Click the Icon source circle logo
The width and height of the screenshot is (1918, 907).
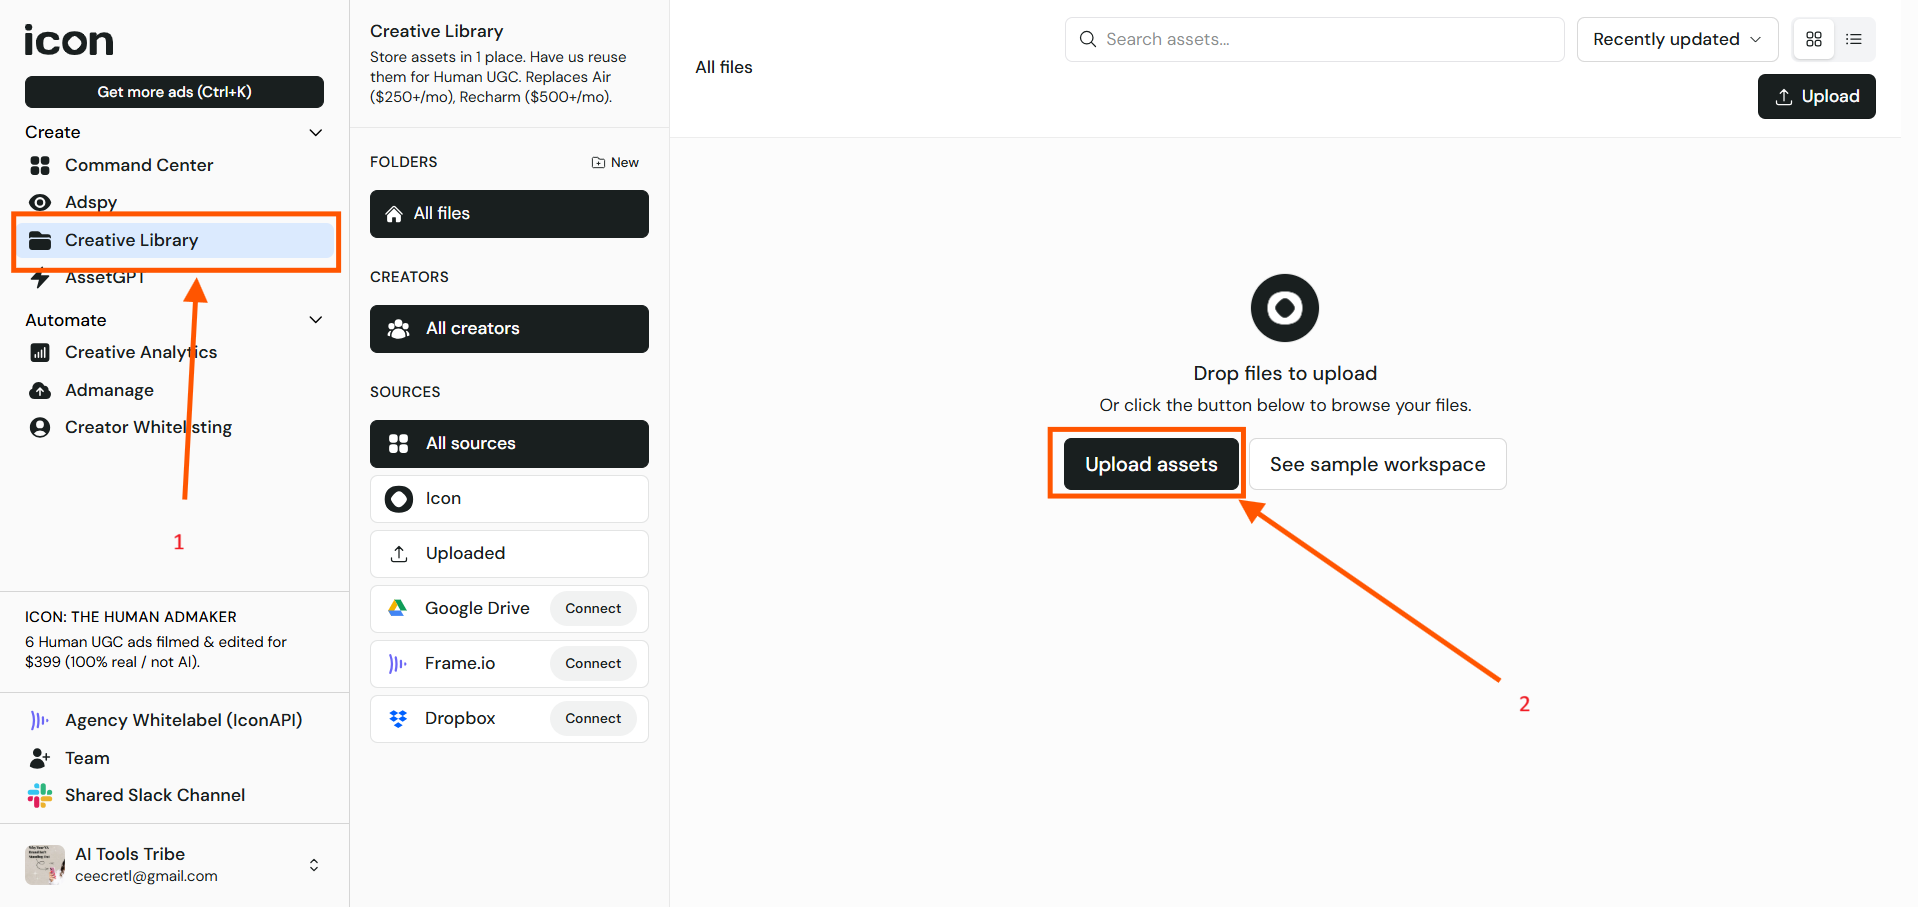399,499
